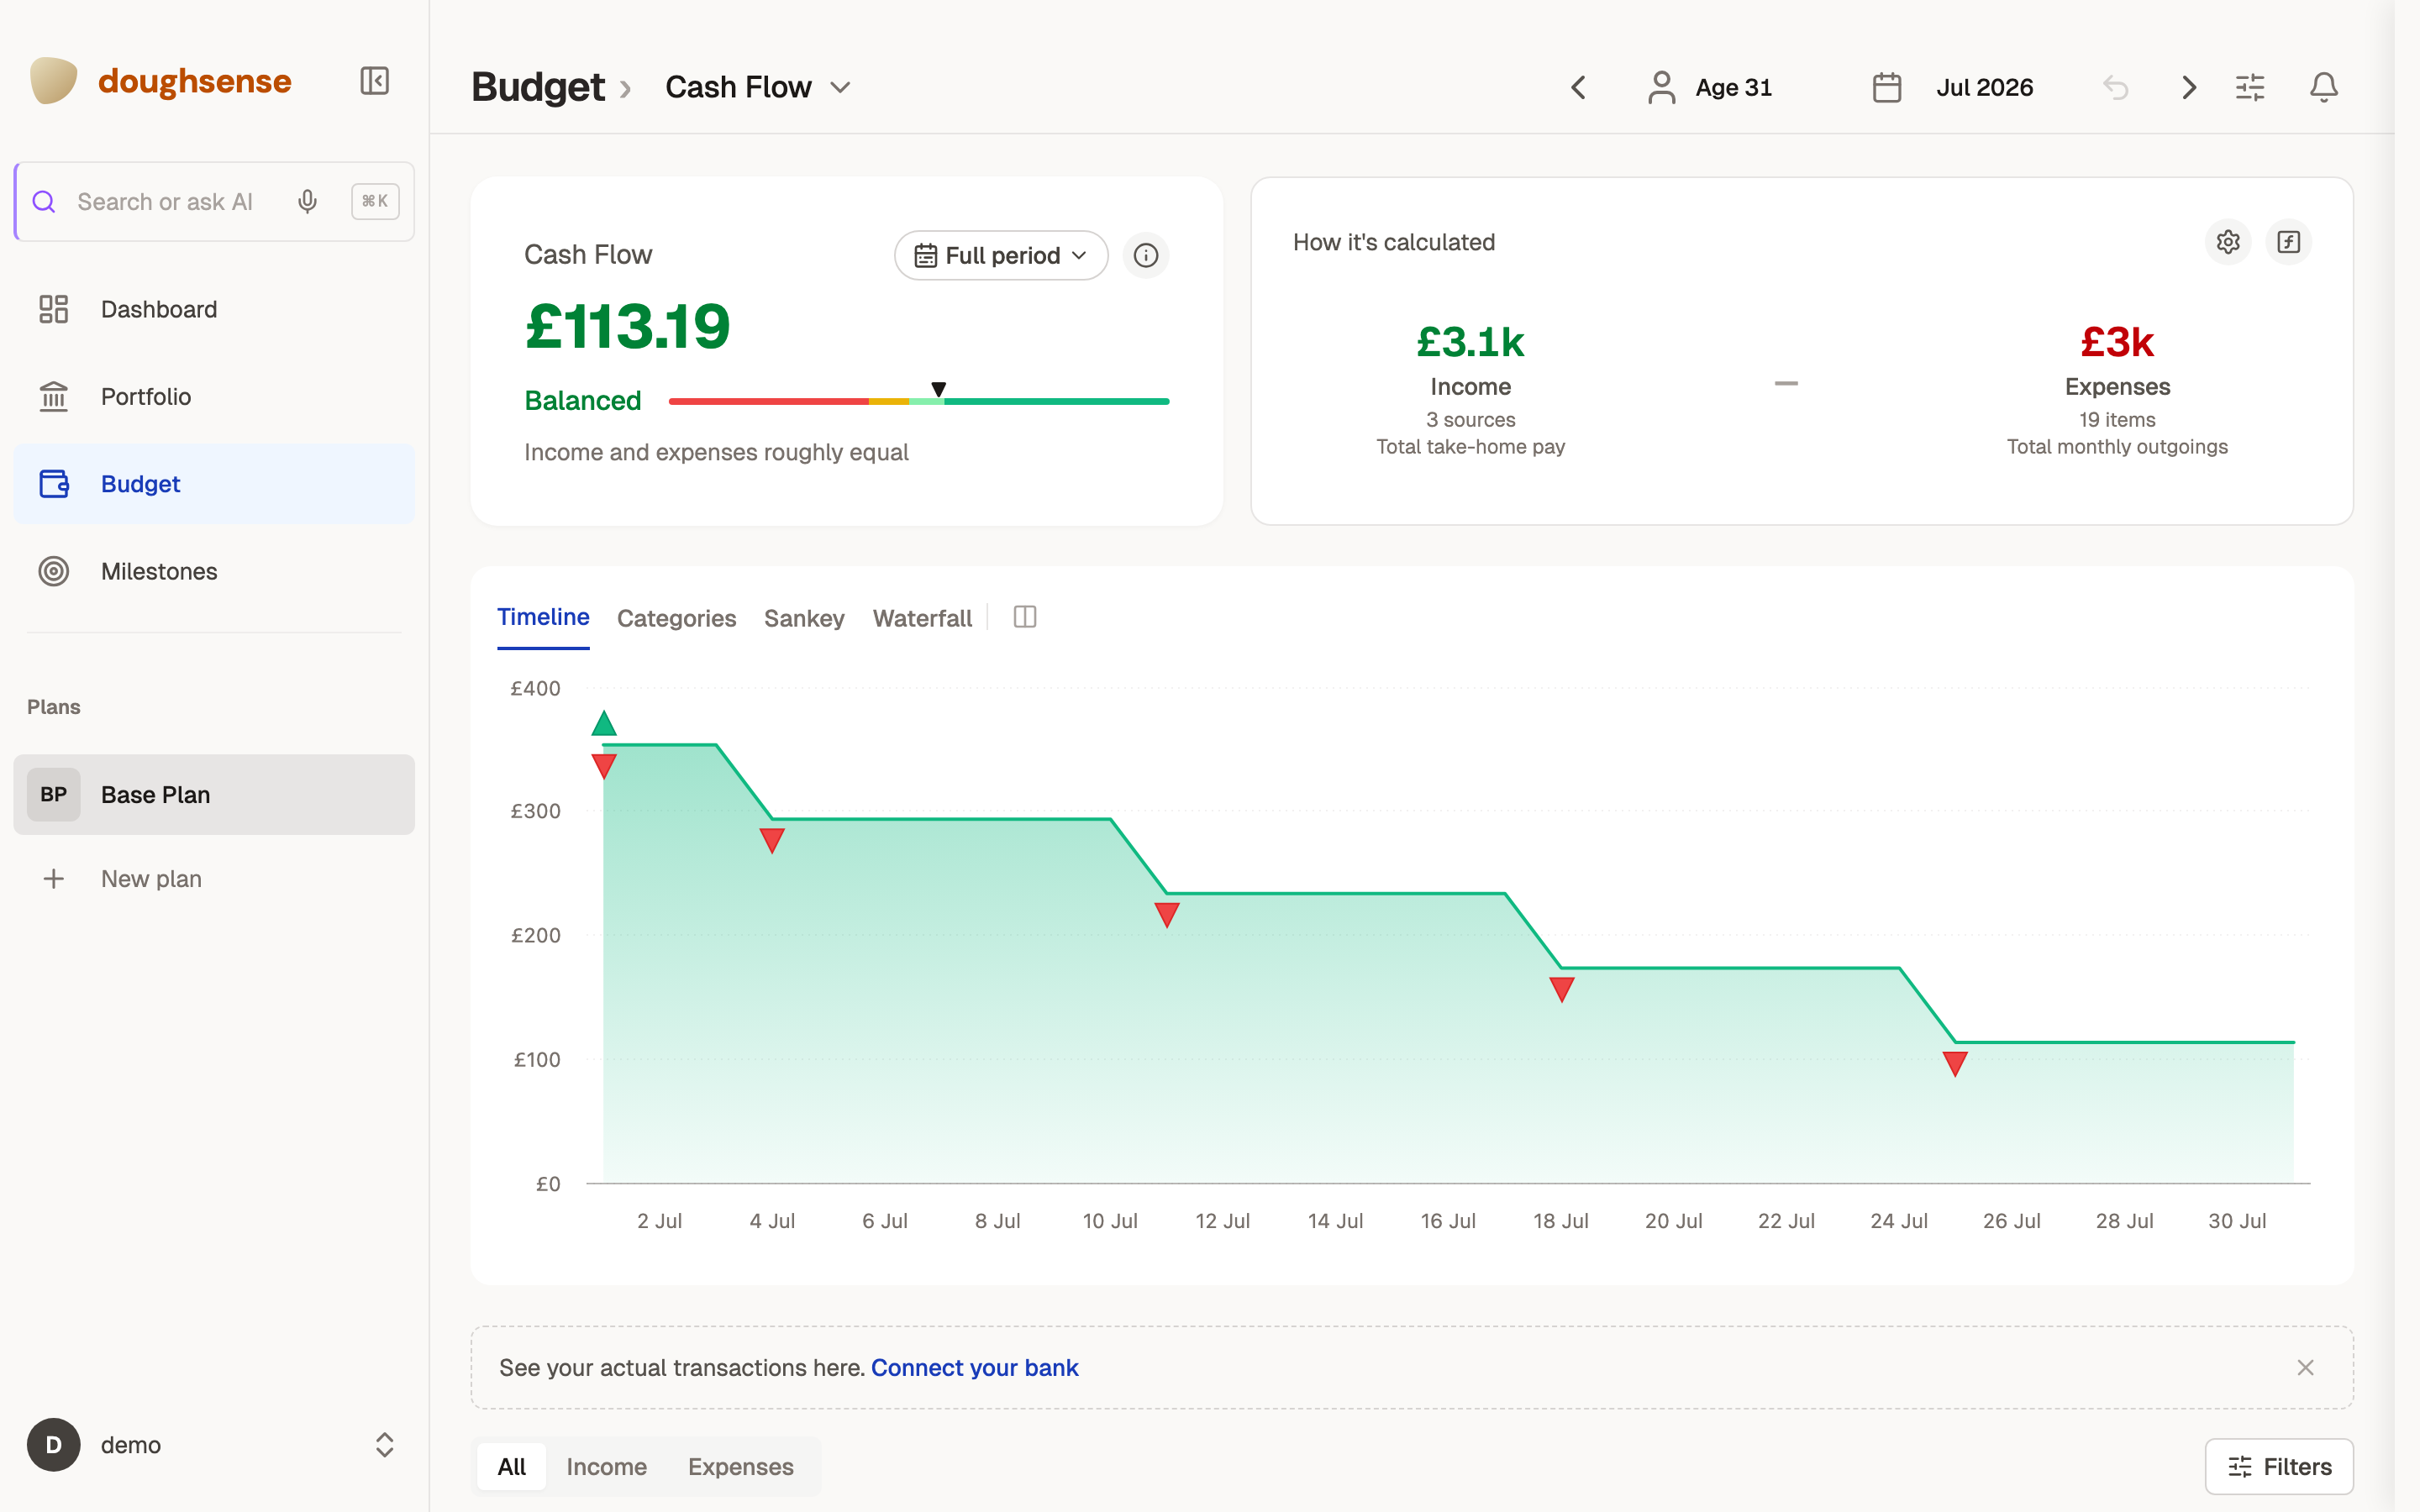Click the Connect your bank link

tap(974, 1367)
